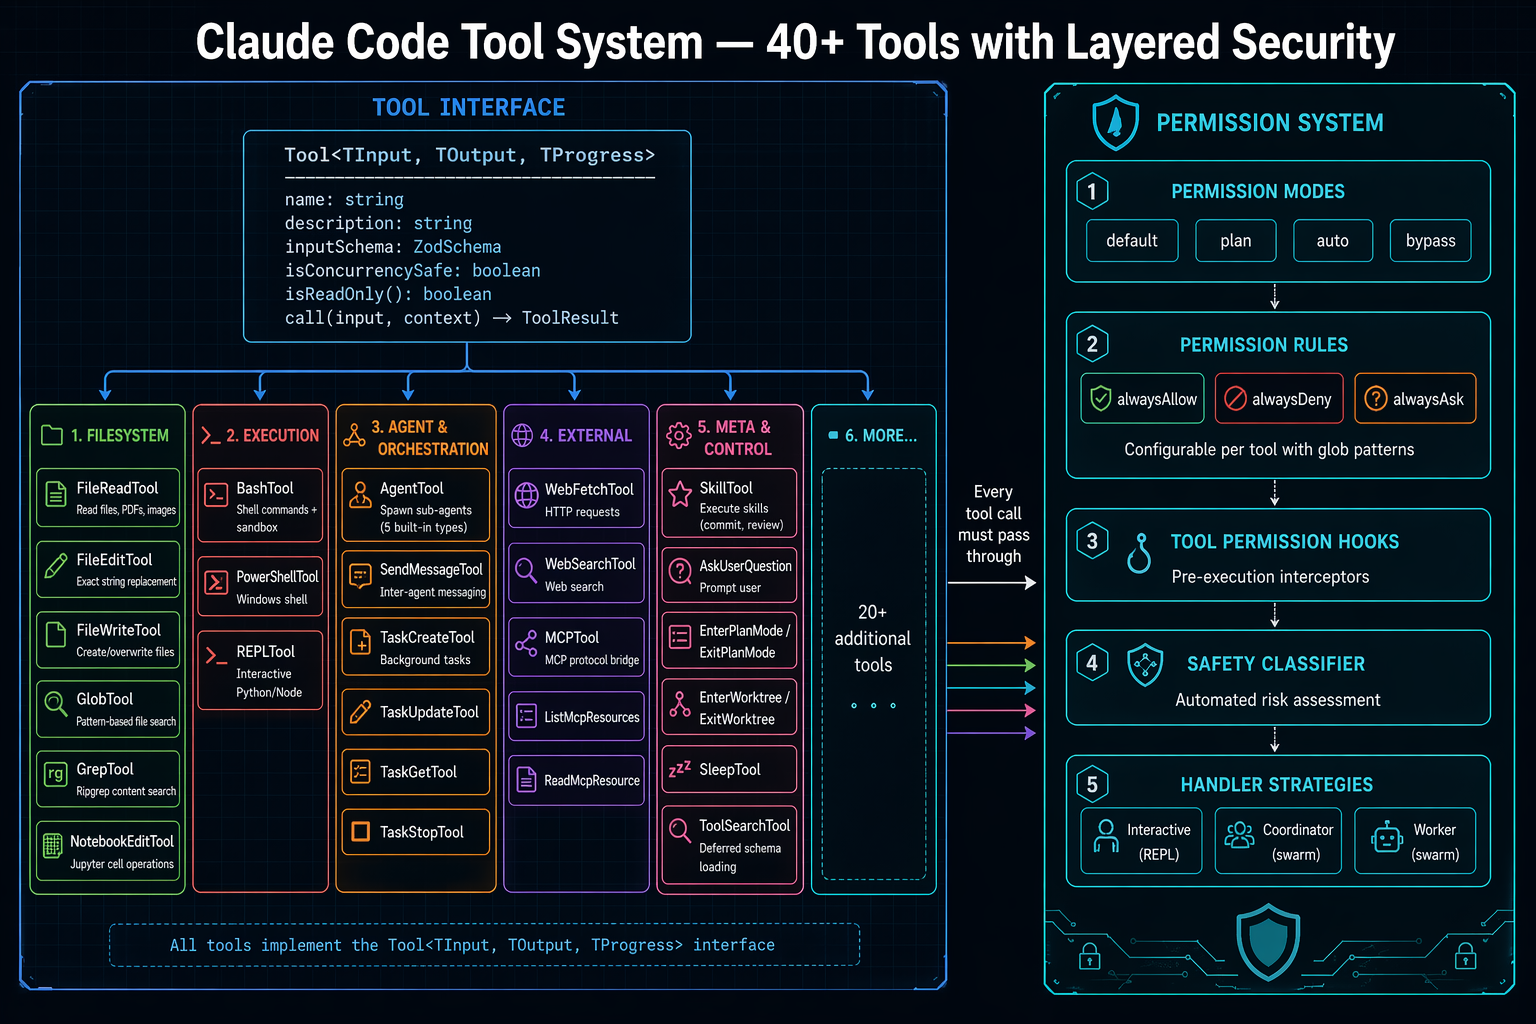Viewport: 1536px width, 1024px height.
Task: Click the AgentTool person icon
Action: click(x=360, y=493)
